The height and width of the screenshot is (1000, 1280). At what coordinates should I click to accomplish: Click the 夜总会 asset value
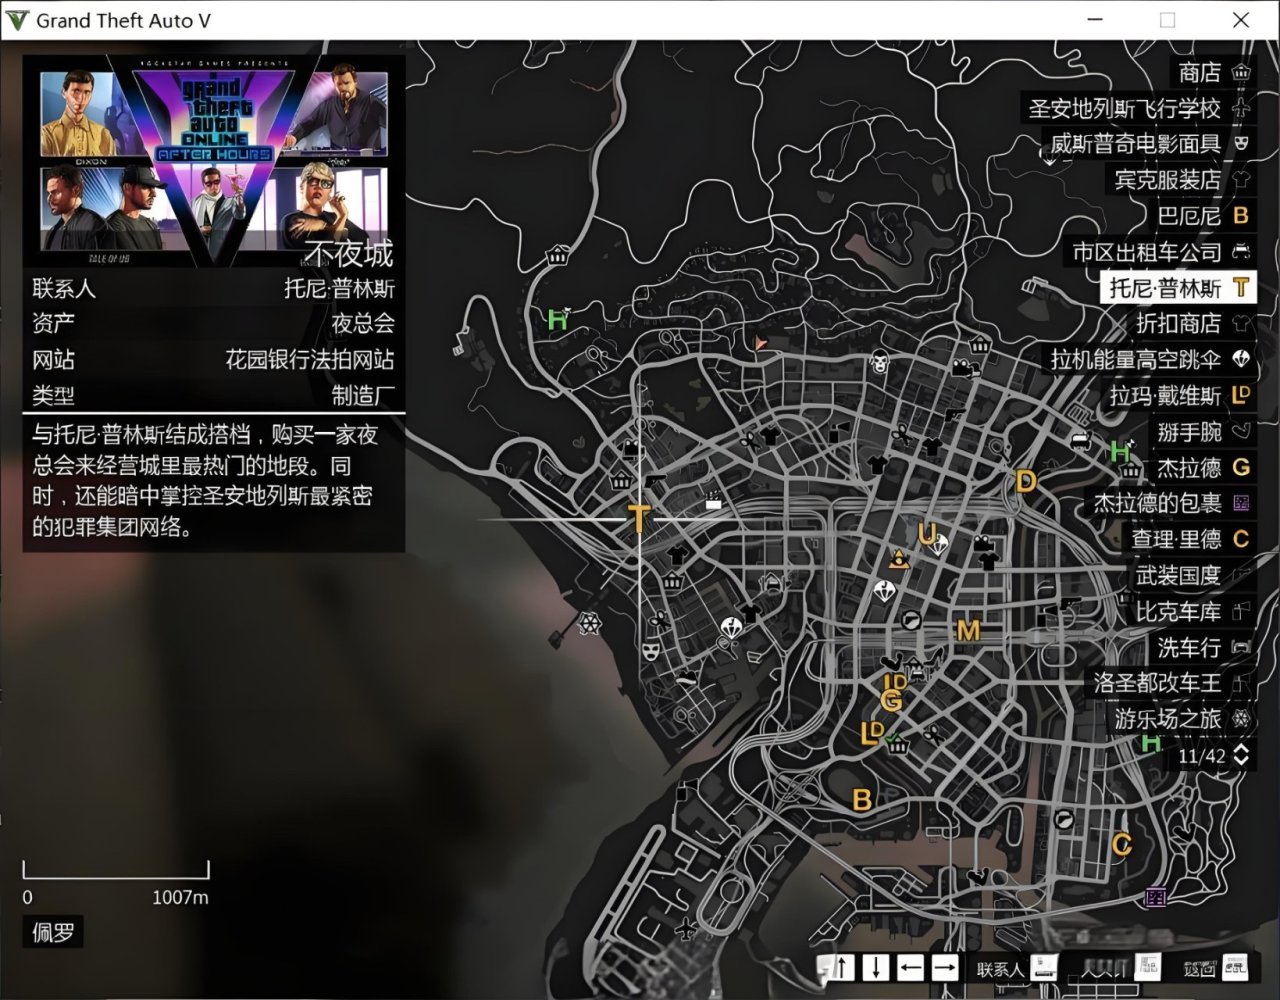click(363, 323)
